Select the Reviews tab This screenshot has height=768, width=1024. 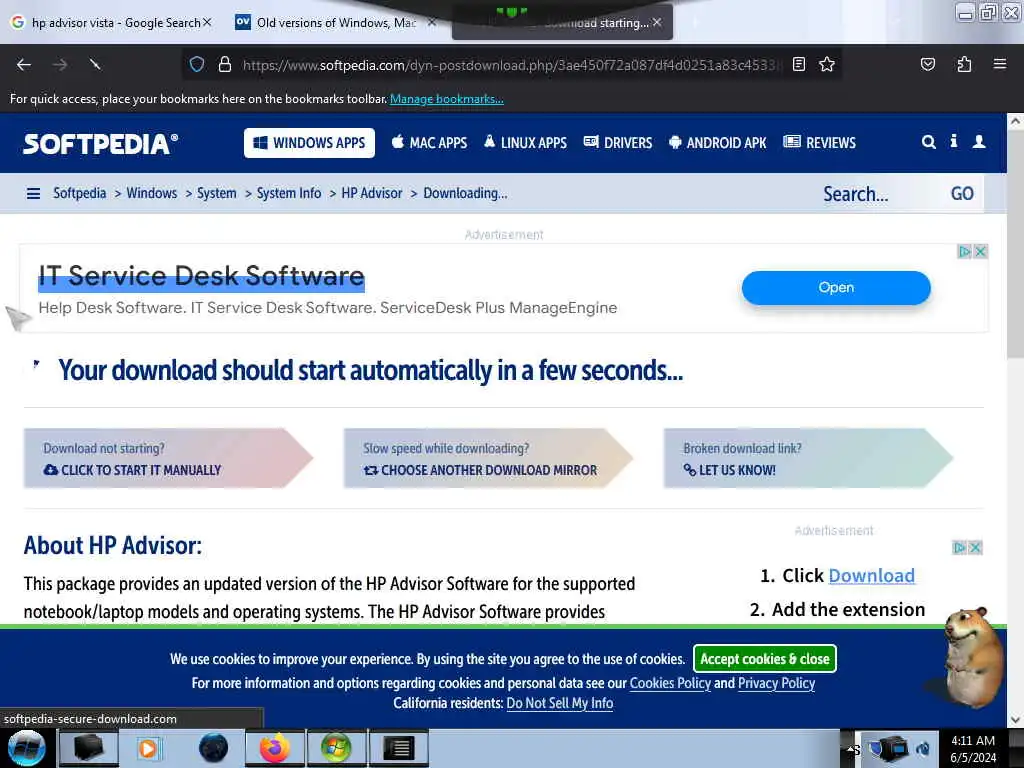point(820,142)
